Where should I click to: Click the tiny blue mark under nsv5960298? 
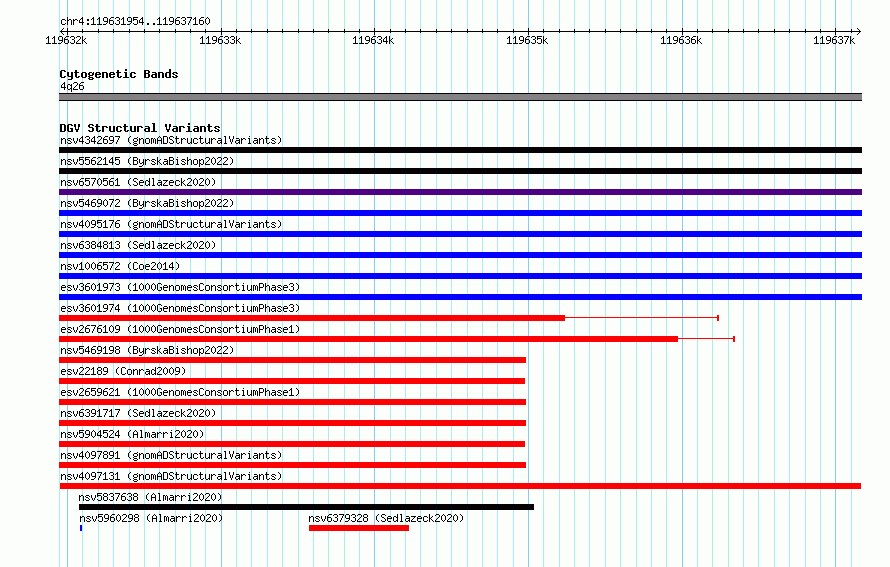point(81,528)
